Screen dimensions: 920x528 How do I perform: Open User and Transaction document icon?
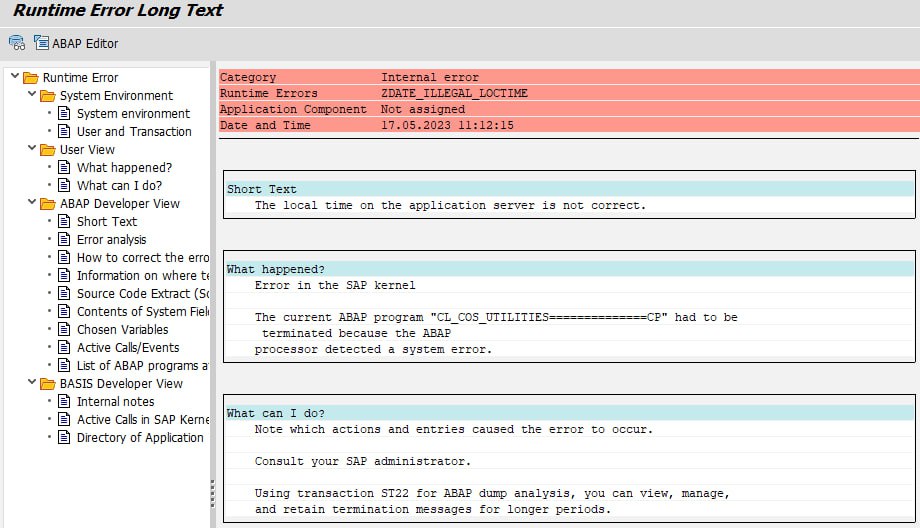[x=65, y=131]
